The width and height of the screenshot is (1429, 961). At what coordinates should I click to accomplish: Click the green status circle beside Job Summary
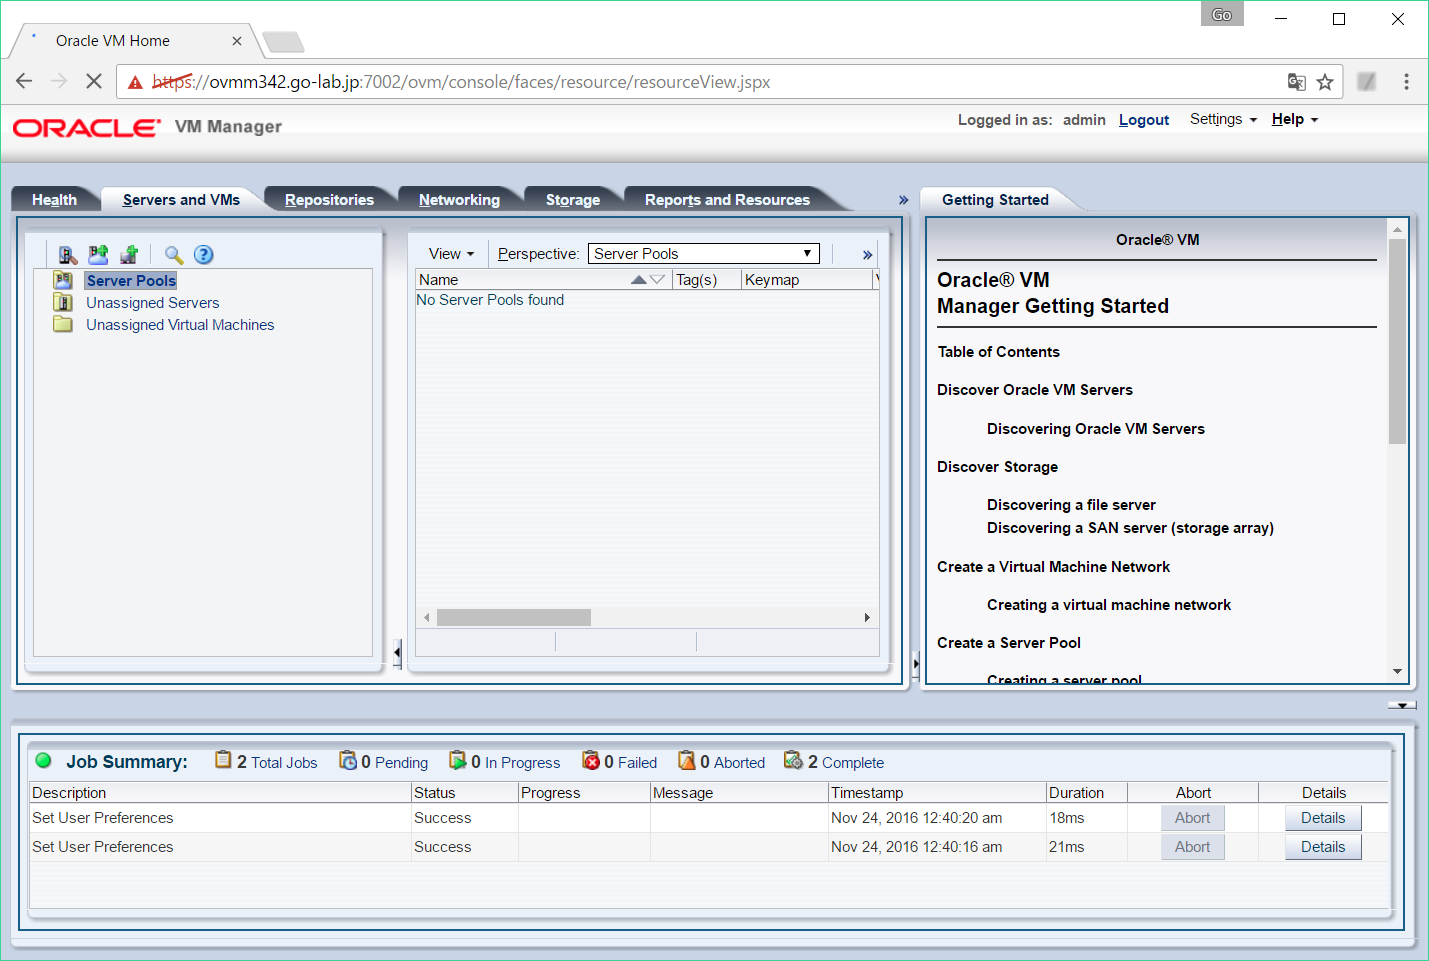click(42, 760)
